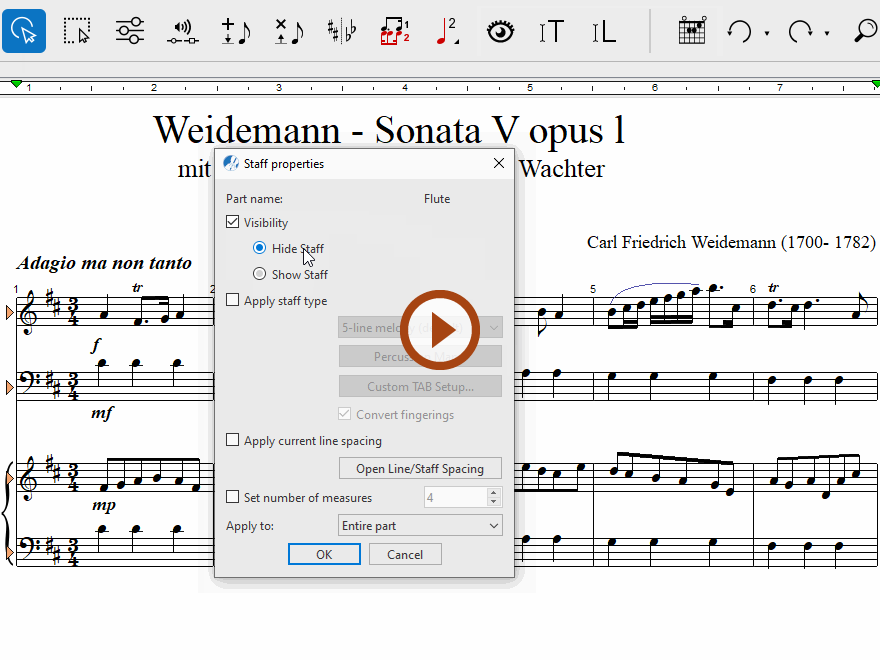Image resolution: width=880 pixels, height=660 pixels.
Task: Undo the last action
Action: [x=739, y=31]
